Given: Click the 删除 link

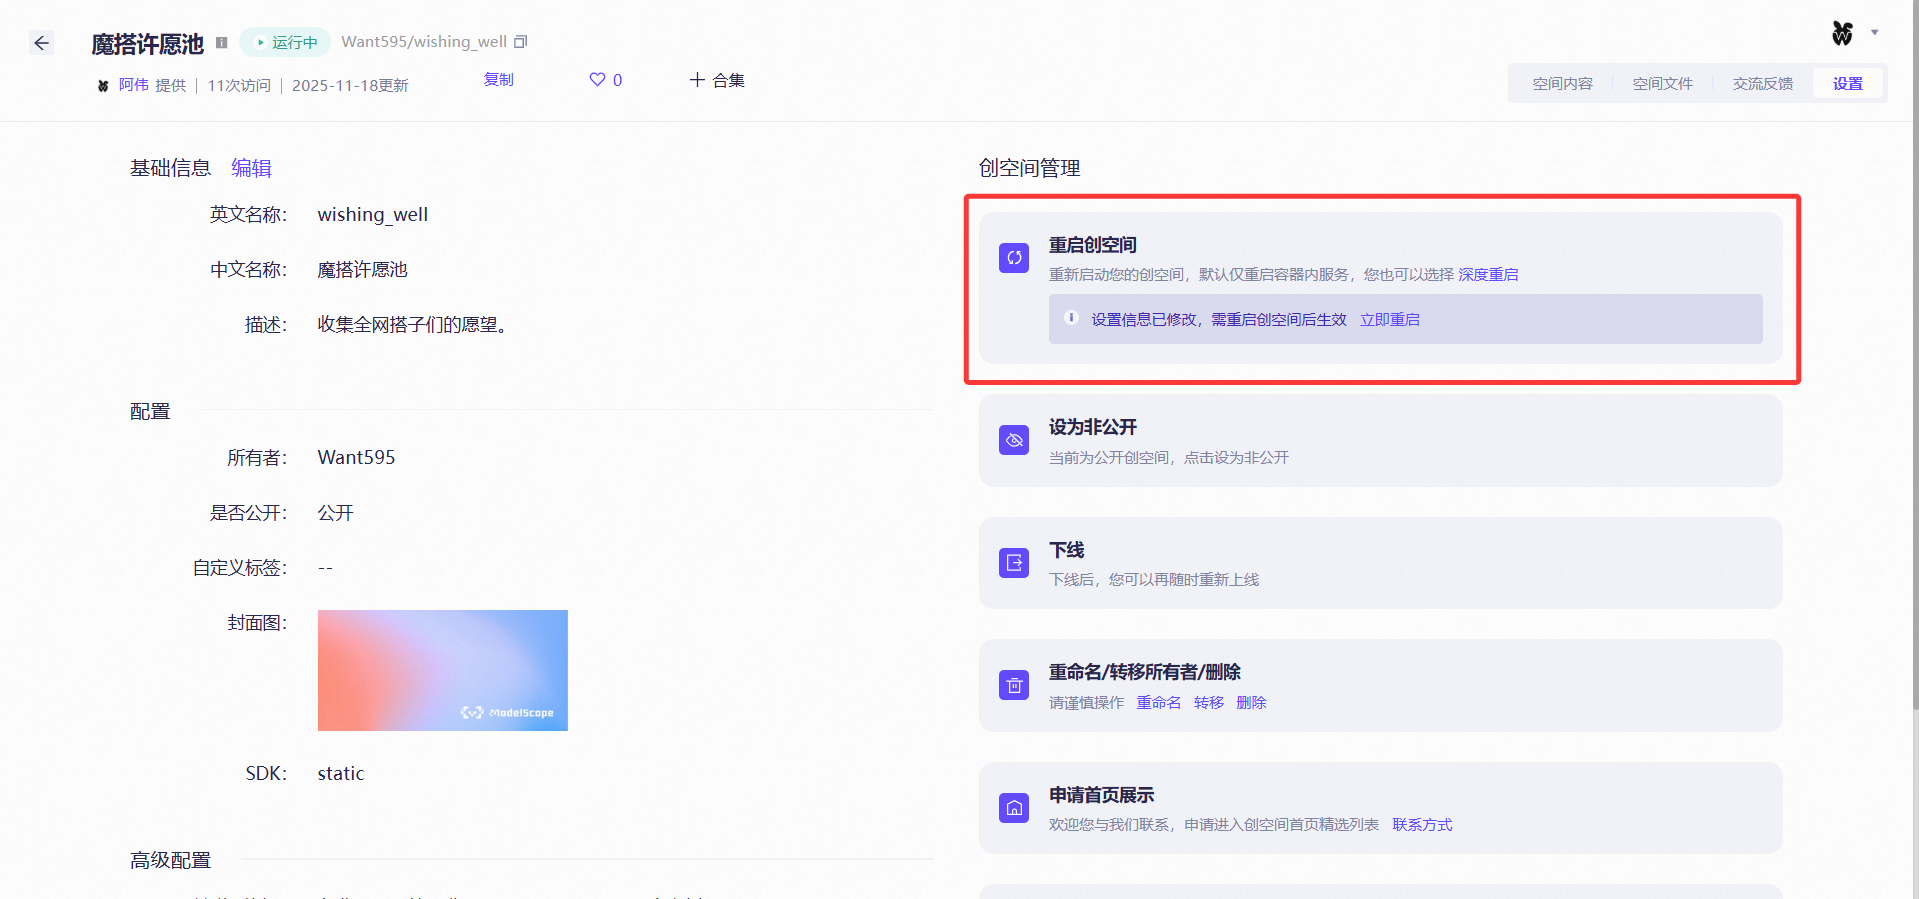Looking at the screenshot, I should coord(1251,703).
